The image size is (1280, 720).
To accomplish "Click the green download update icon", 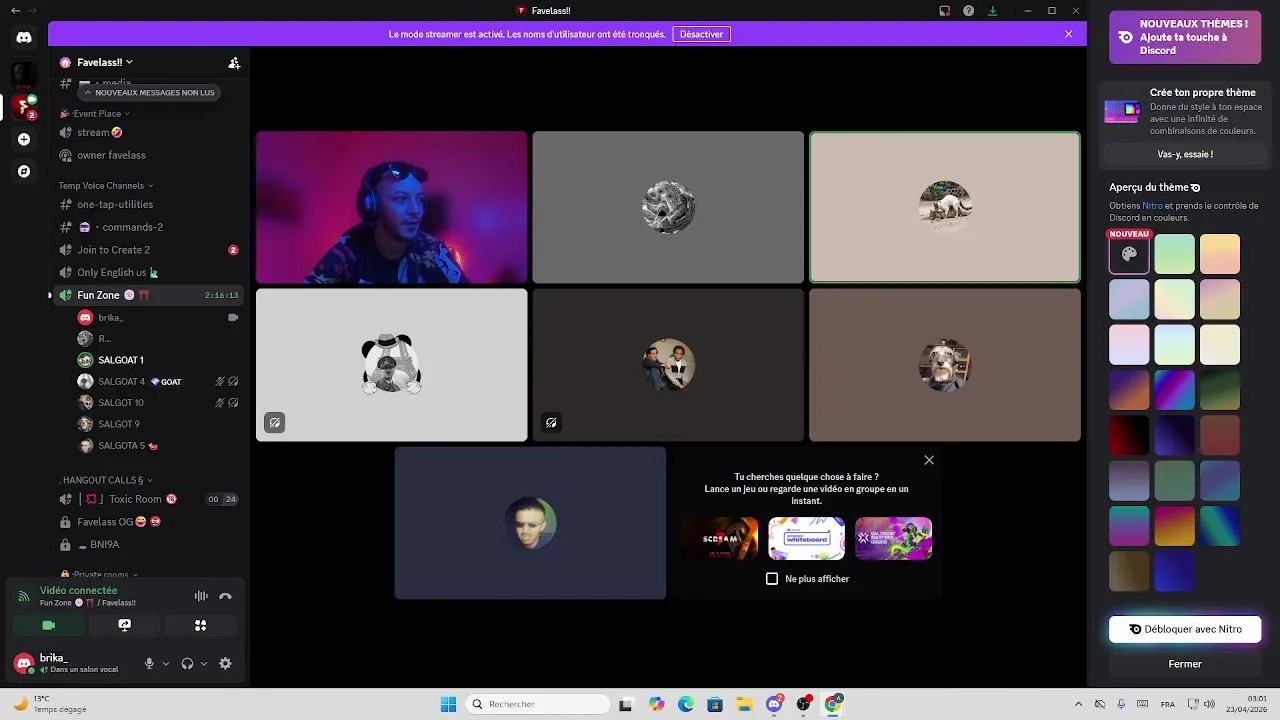I will [992, 10].
